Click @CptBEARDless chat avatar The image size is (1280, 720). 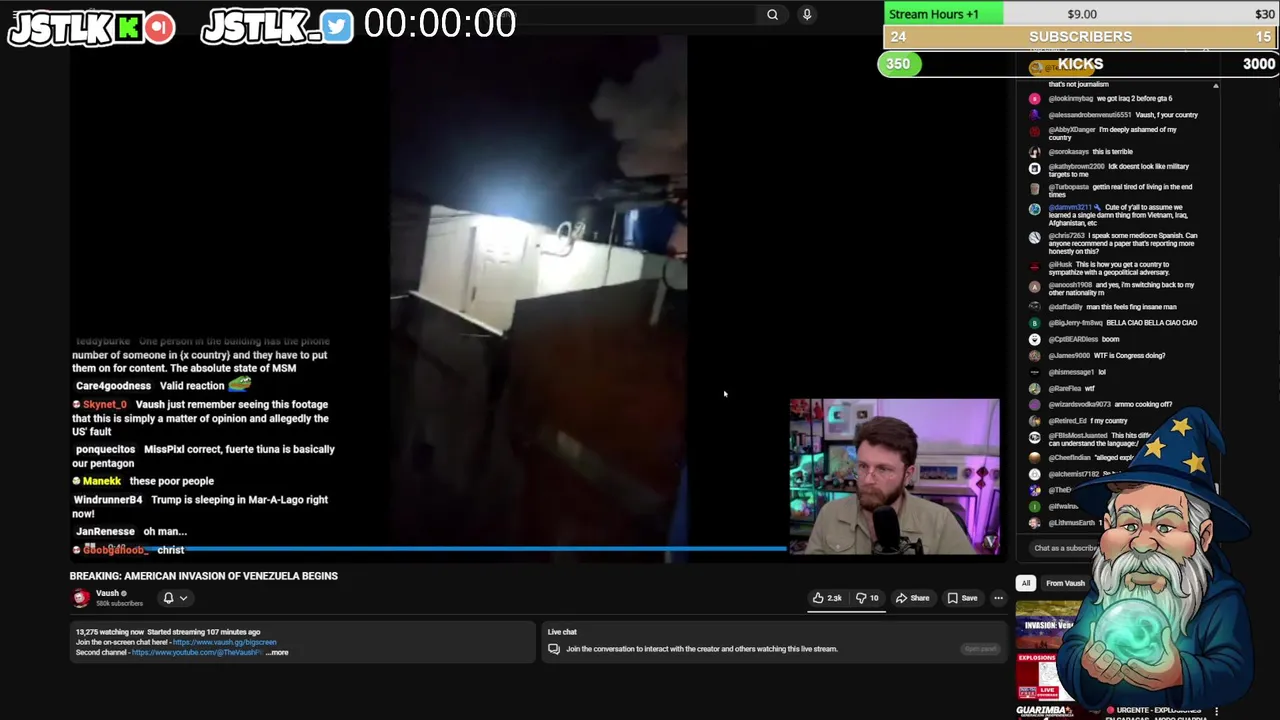click(1034, 340)
